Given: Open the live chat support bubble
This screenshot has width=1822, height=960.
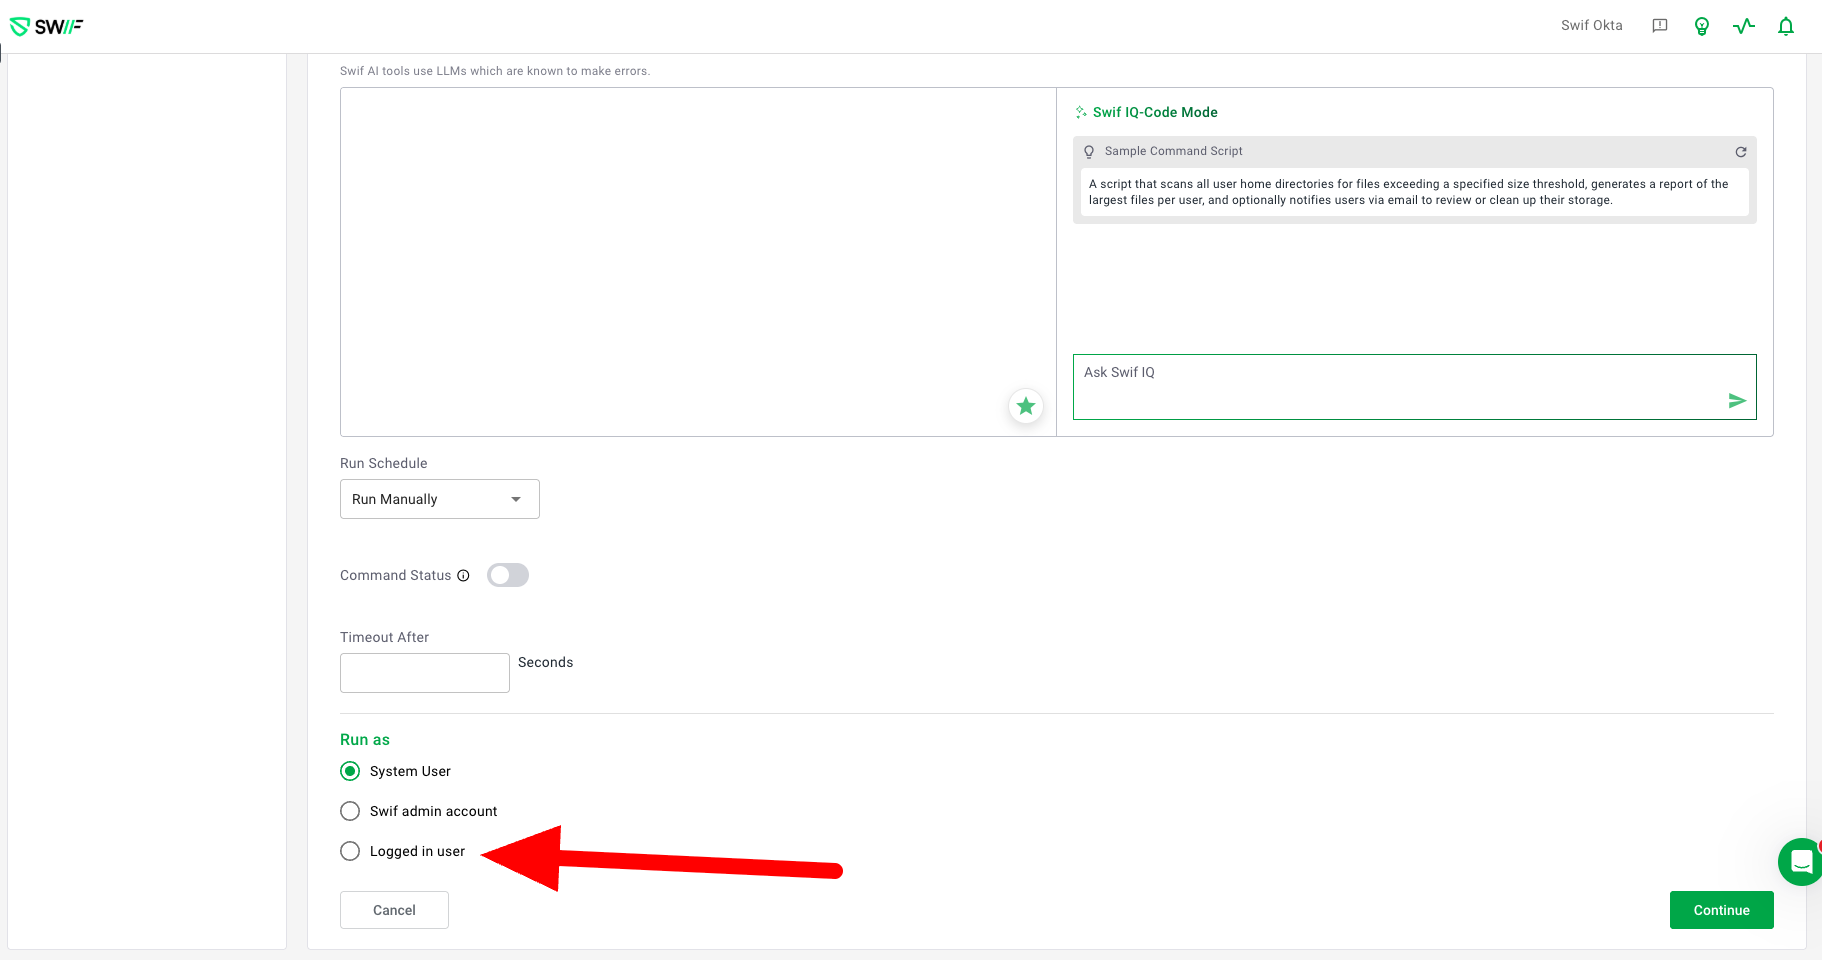Looking at the screenshot, I should pyautogui.click(x=1800, y=861).
